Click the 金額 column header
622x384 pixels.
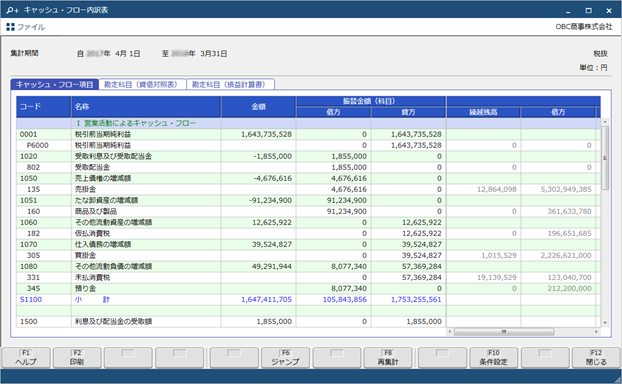pos(258,107)
